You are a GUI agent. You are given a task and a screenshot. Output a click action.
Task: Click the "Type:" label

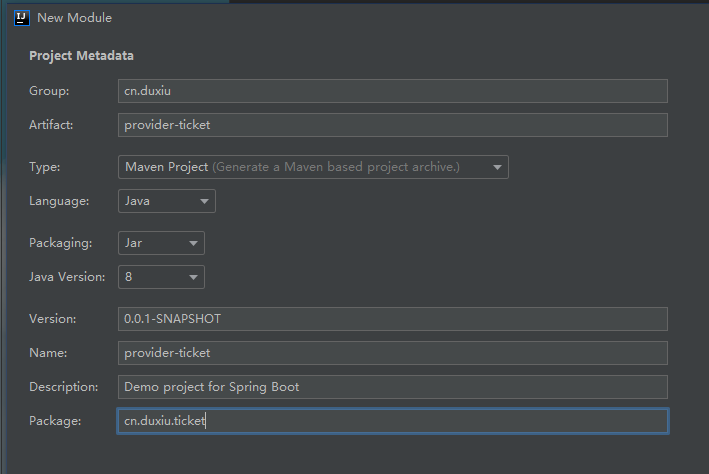coord(45,167)
